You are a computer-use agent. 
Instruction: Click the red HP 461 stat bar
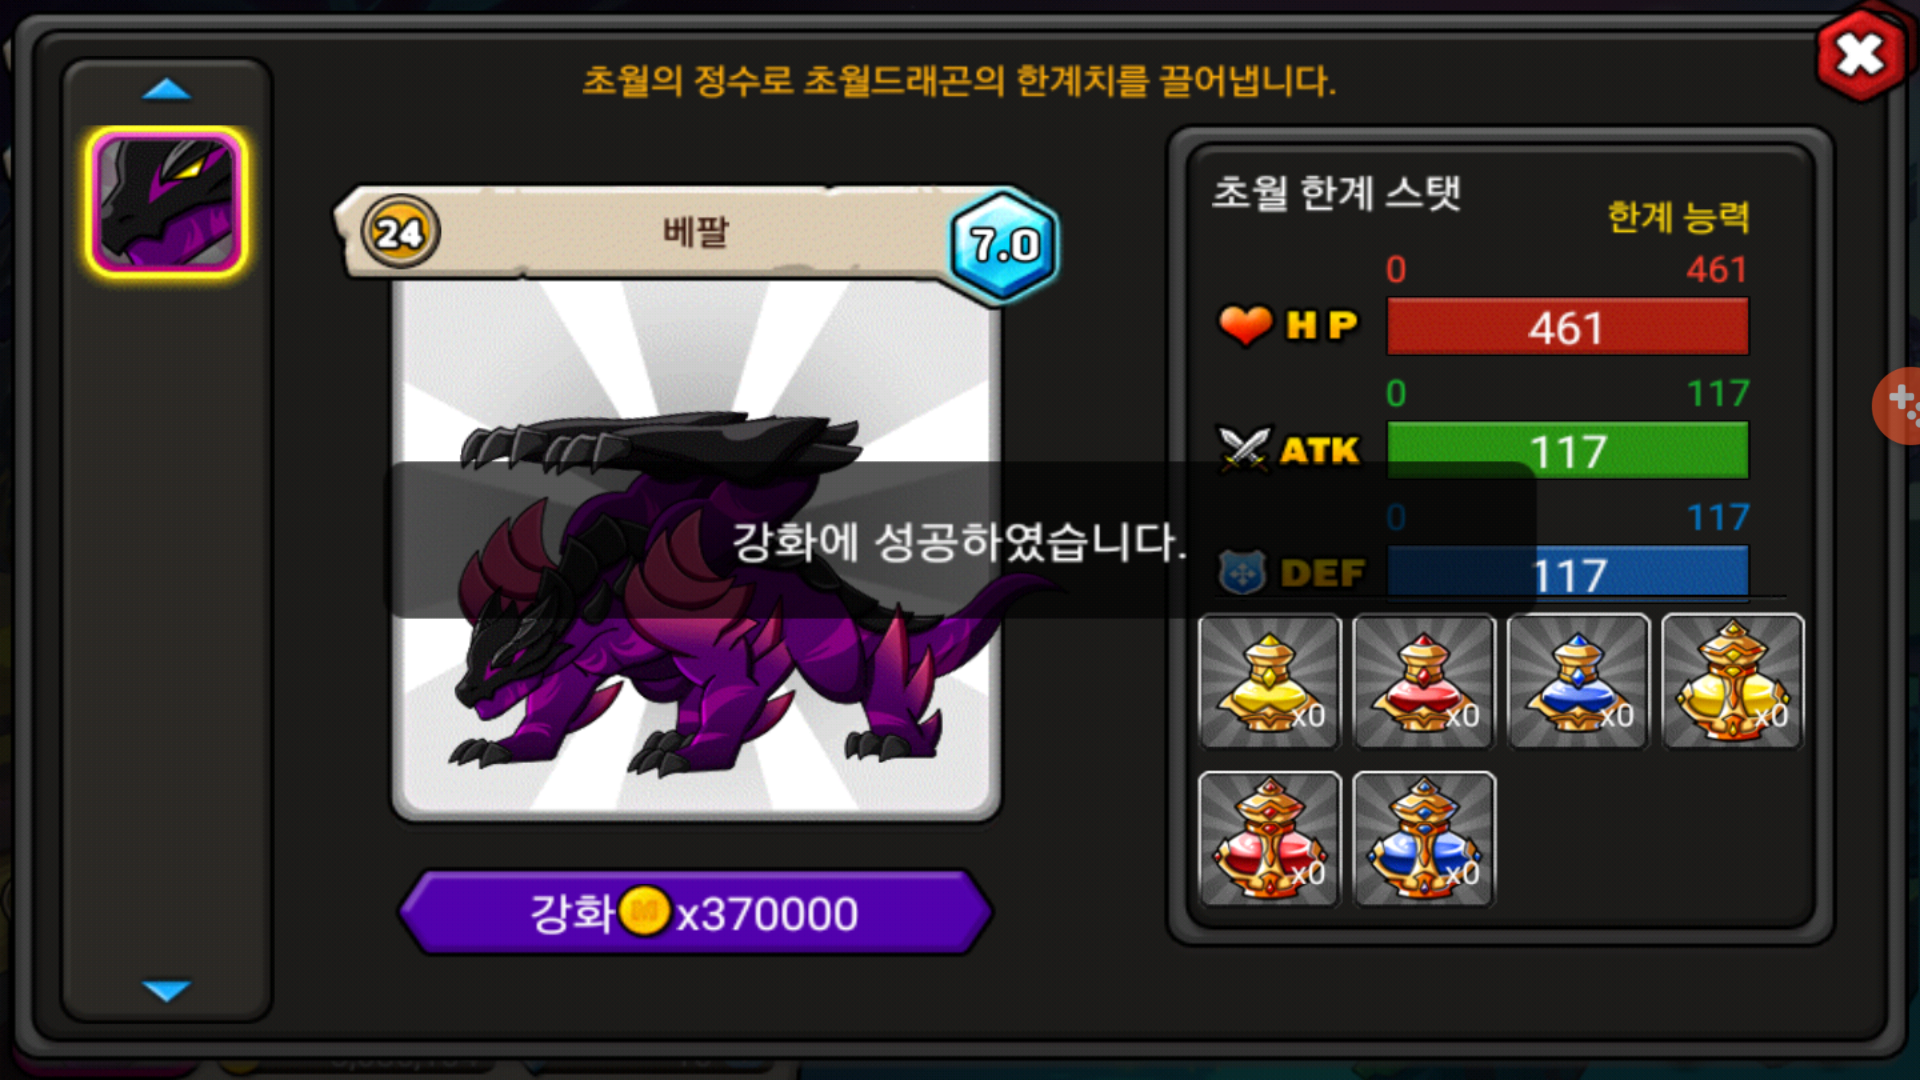pos(1567,327)
